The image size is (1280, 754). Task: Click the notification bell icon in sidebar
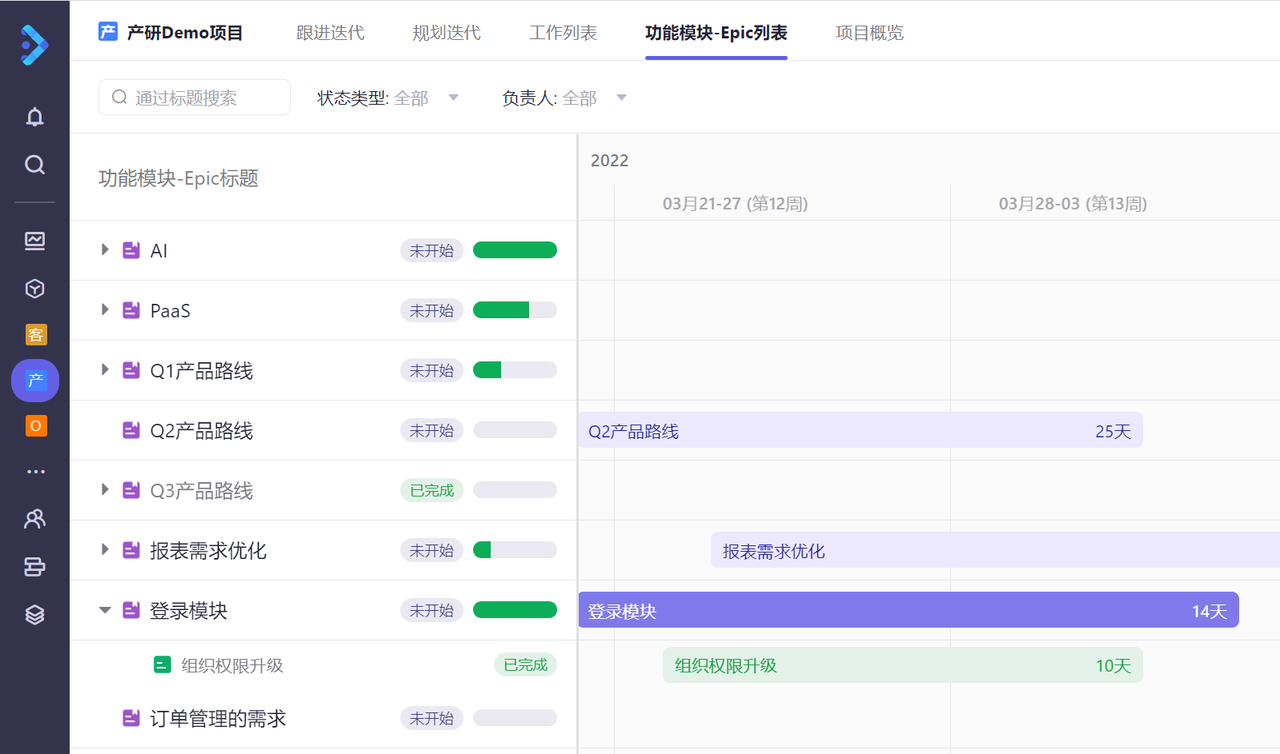[35, 117]
